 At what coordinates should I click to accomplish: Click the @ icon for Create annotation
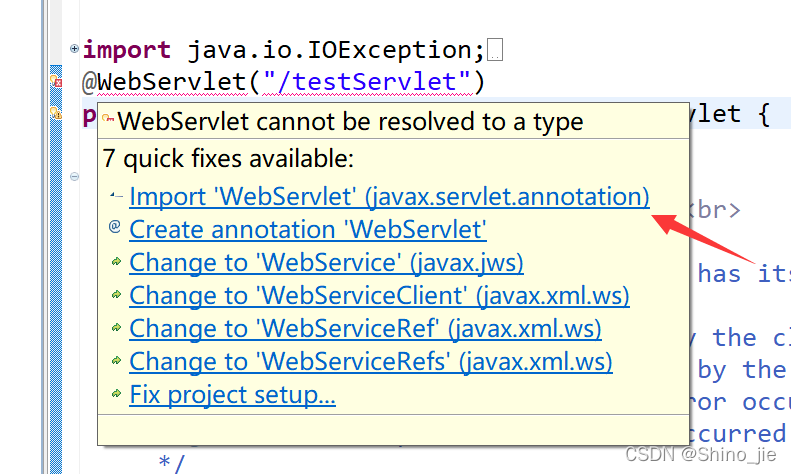coord(115,228)
